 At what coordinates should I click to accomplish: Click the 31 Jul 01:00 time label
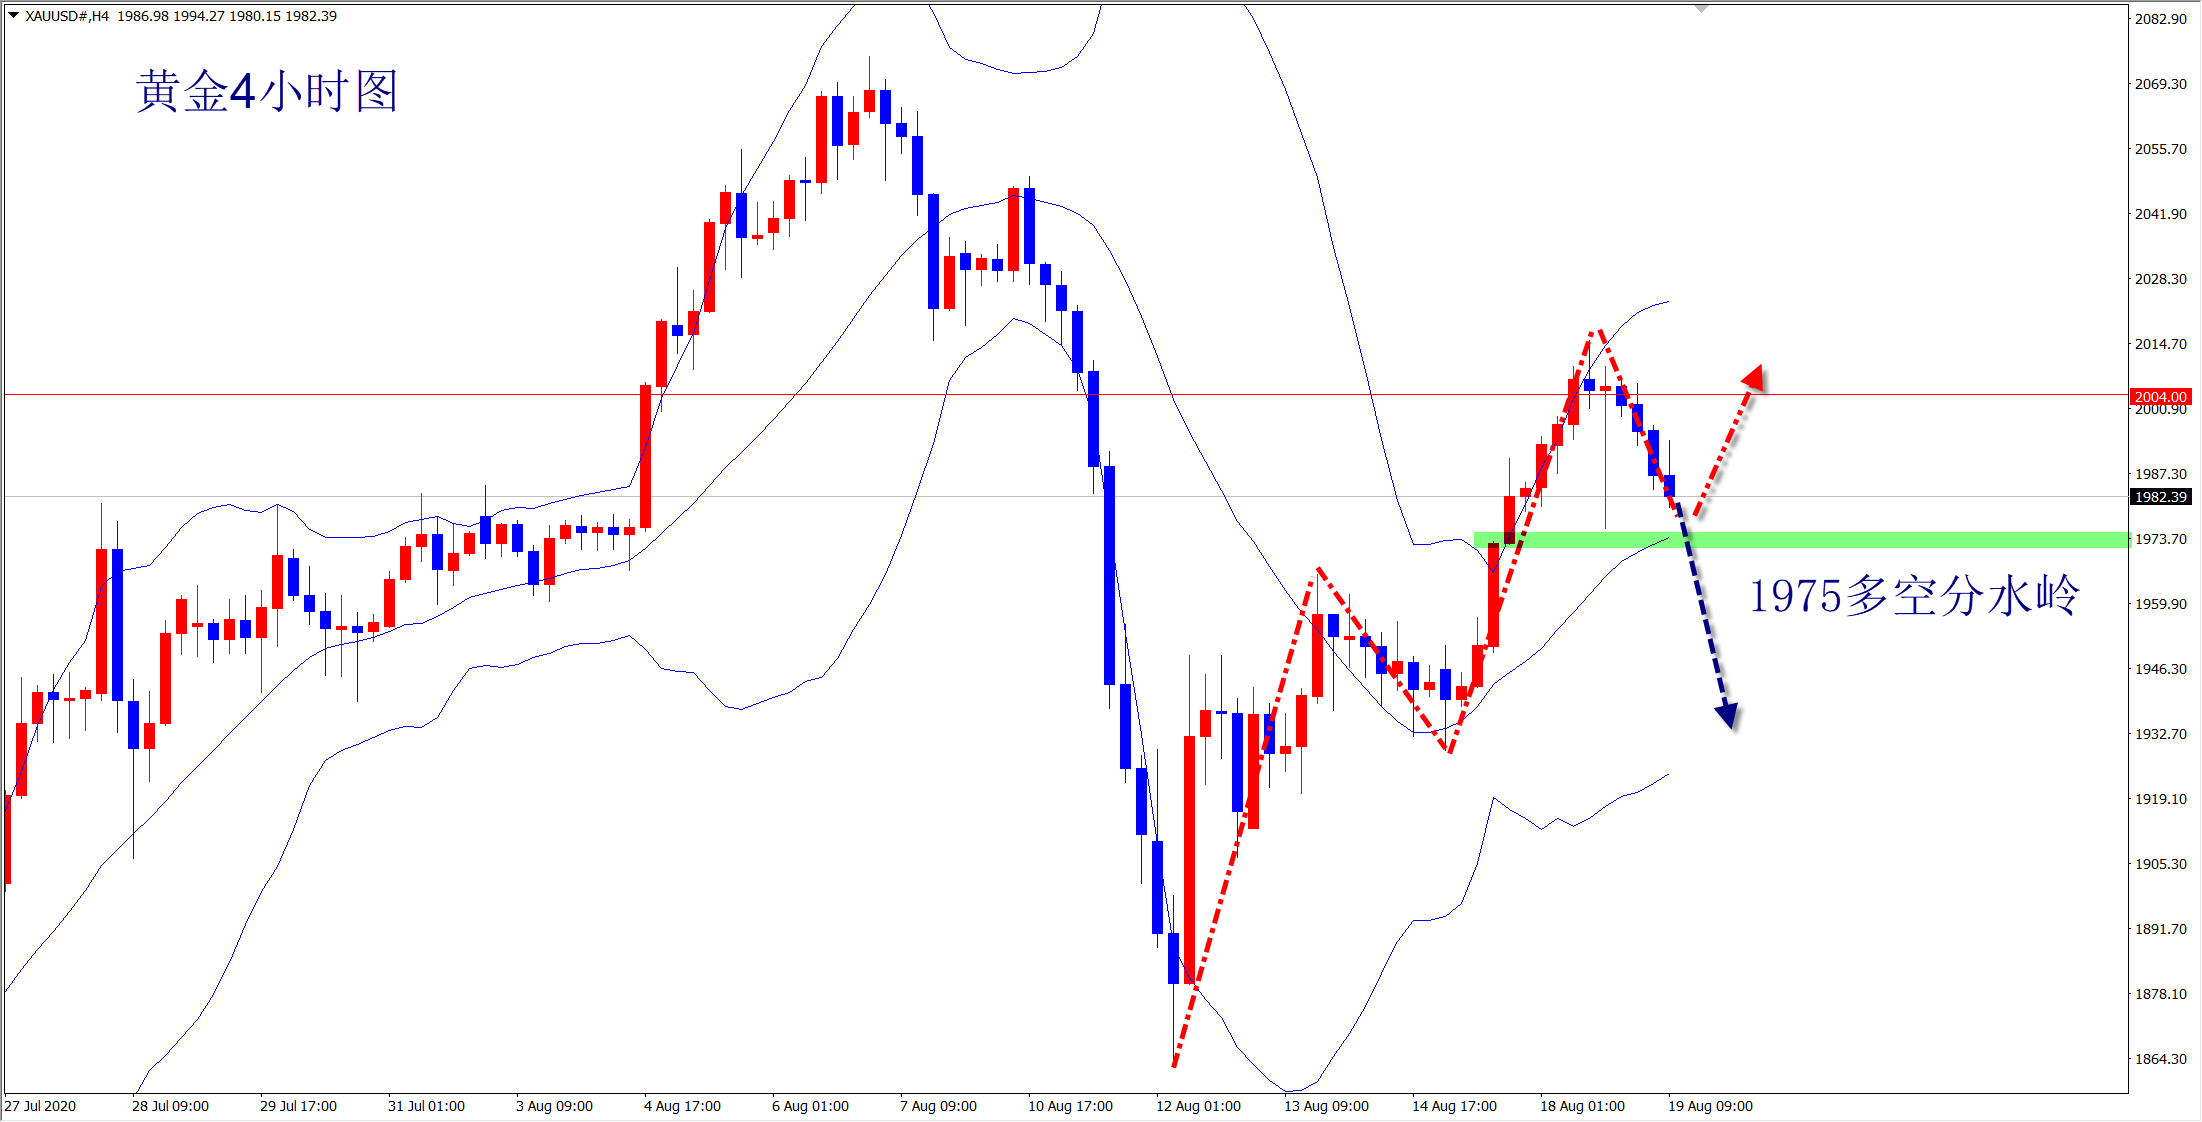[x=426, y=1106]
